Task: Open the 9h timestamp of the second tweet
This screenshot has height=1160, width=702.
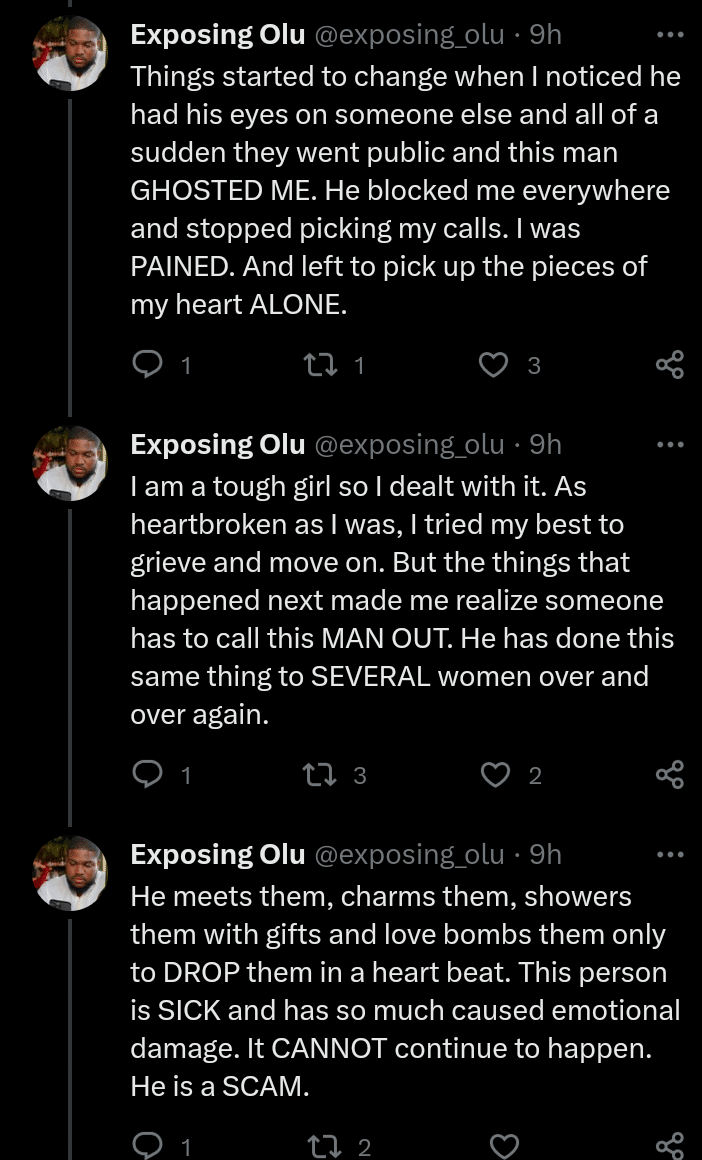Action: (545, 444)
